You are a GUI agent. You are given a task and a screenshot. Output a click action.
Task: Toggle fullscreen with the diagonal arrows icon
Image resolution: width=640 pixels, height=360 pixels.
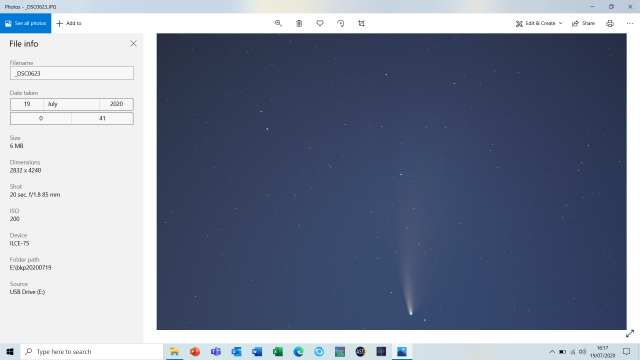coord(630,334)
